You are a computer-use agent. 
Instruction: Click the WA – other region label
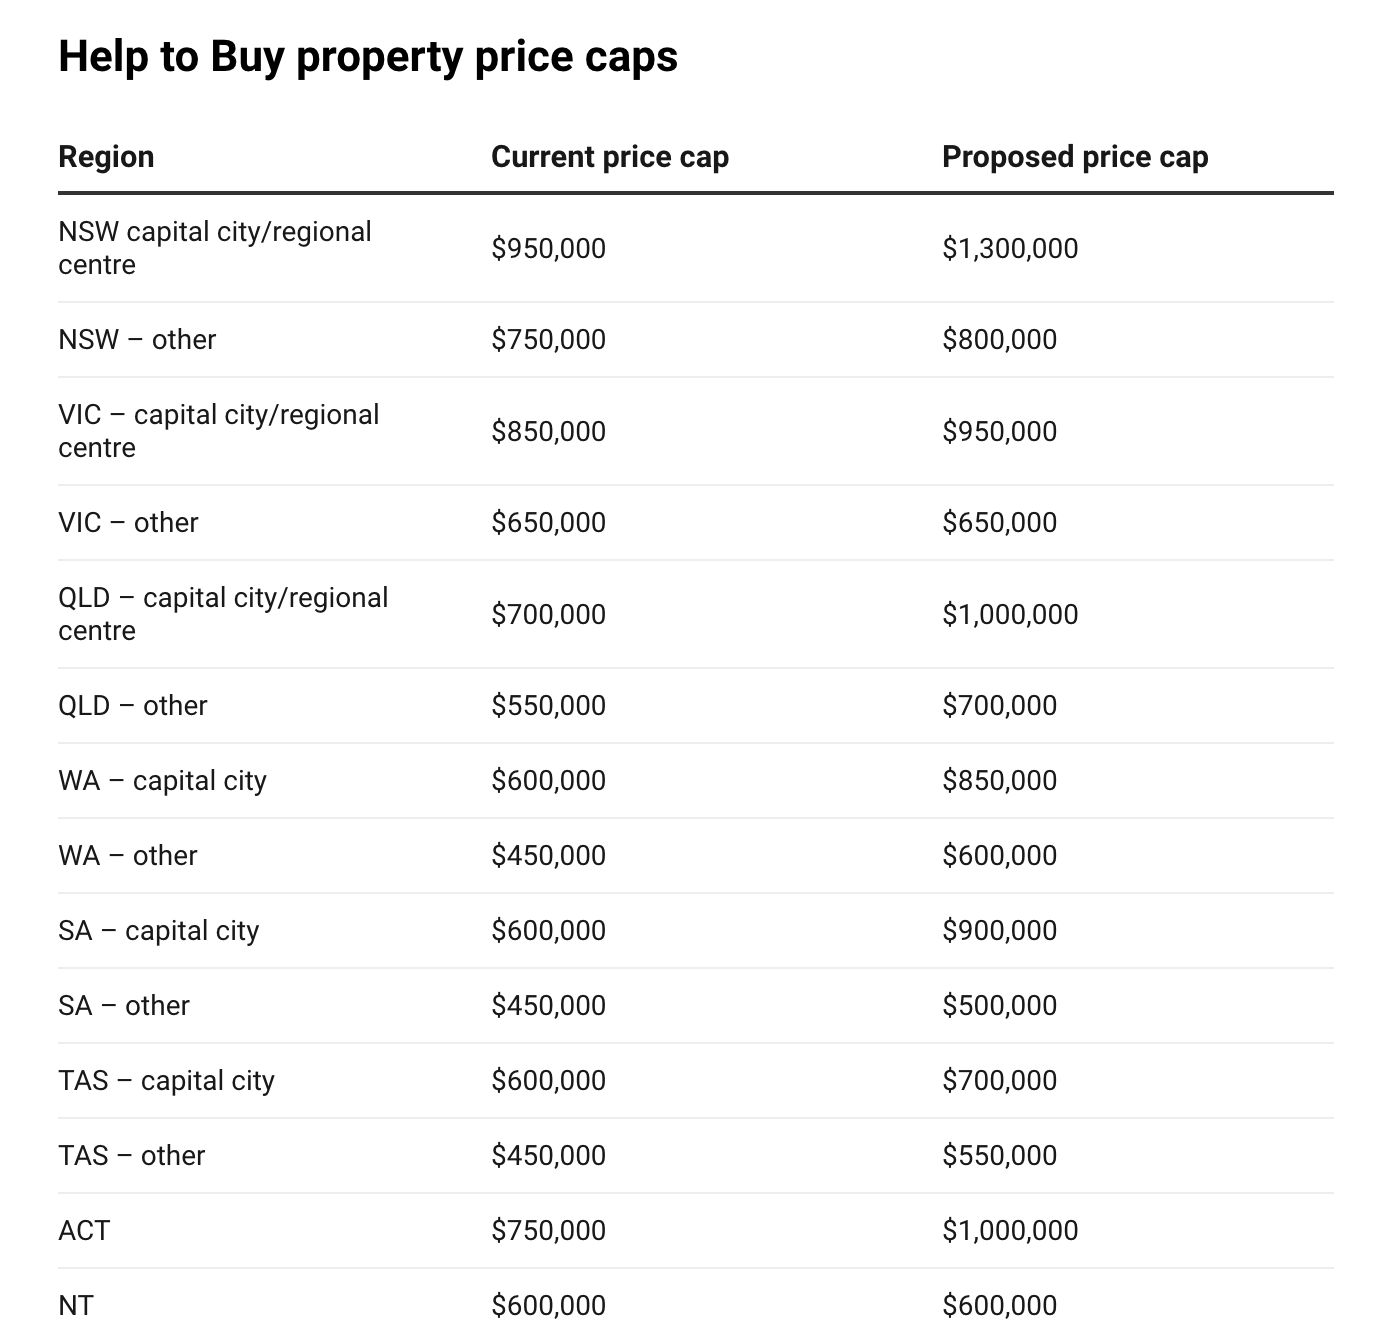click(x=128, y=856)
